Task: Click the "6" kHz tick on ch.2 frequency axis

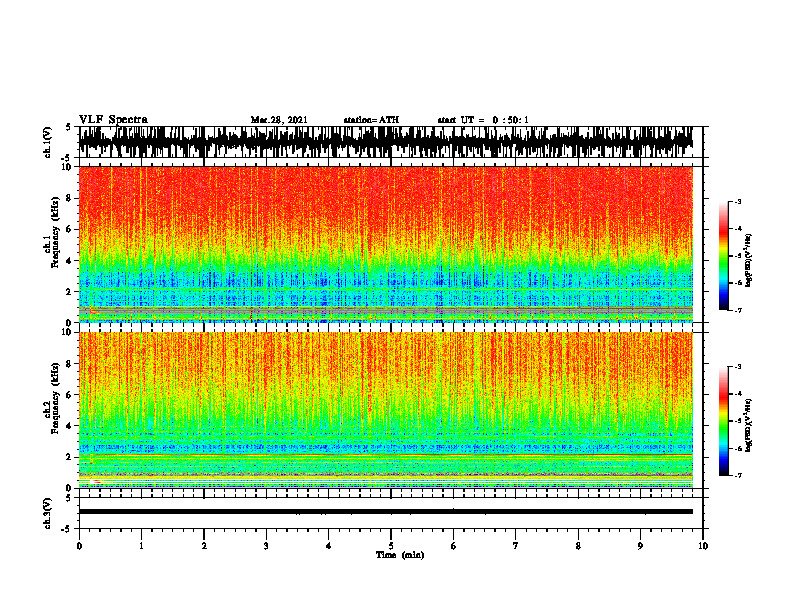Action: (70, 395)
